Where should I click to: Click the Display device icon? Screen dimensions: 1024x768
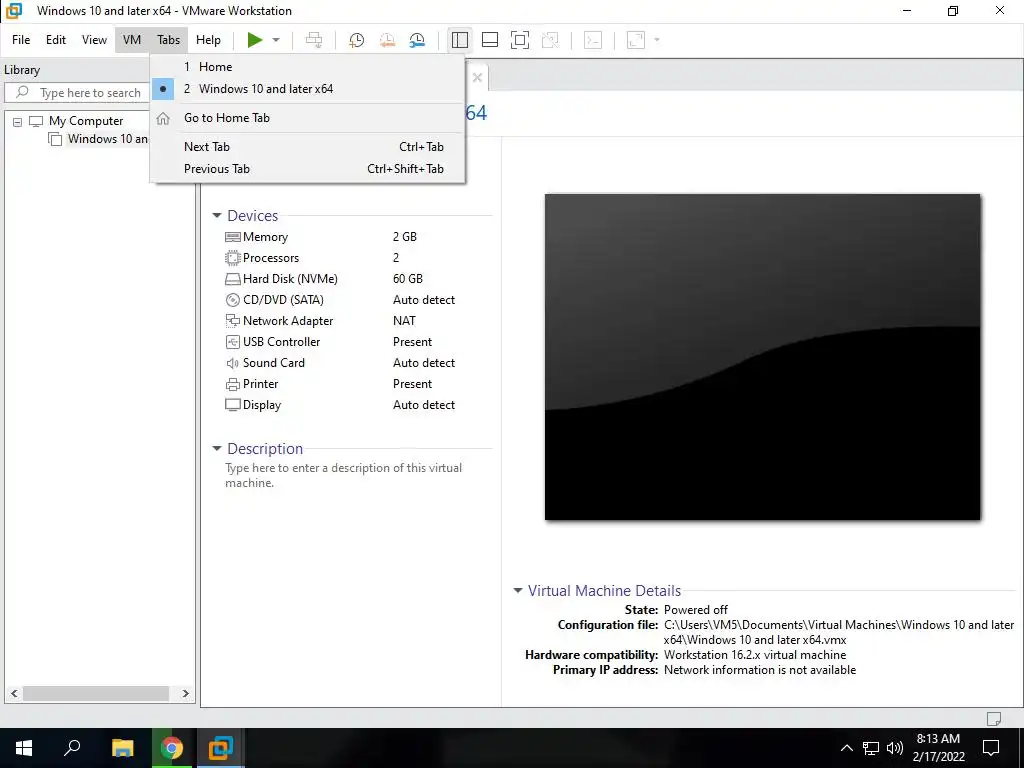point(232,405)
